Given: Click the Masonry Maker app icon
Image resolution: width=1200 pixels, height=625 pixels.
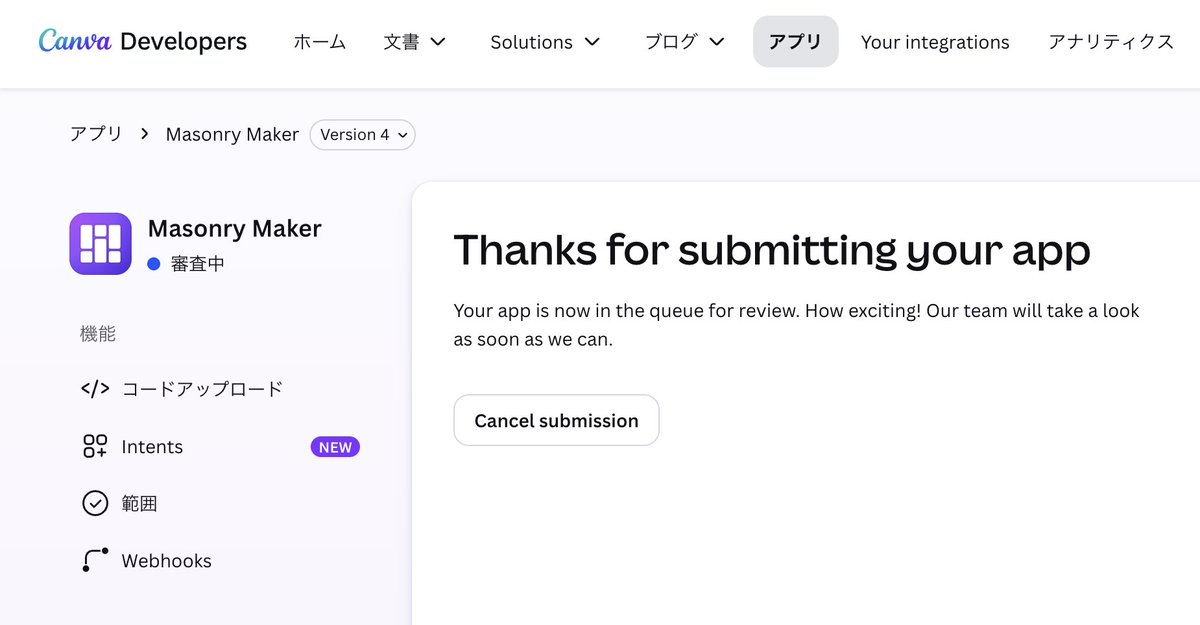Looking at the screenshot, I should click(x=100, y=243).
